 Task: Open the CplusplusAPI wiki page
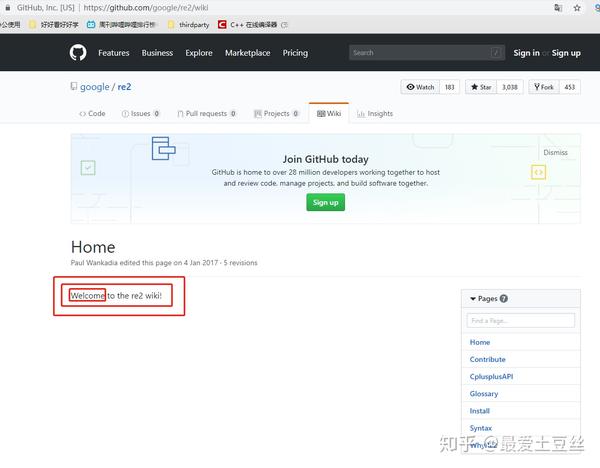coord(491,377)
